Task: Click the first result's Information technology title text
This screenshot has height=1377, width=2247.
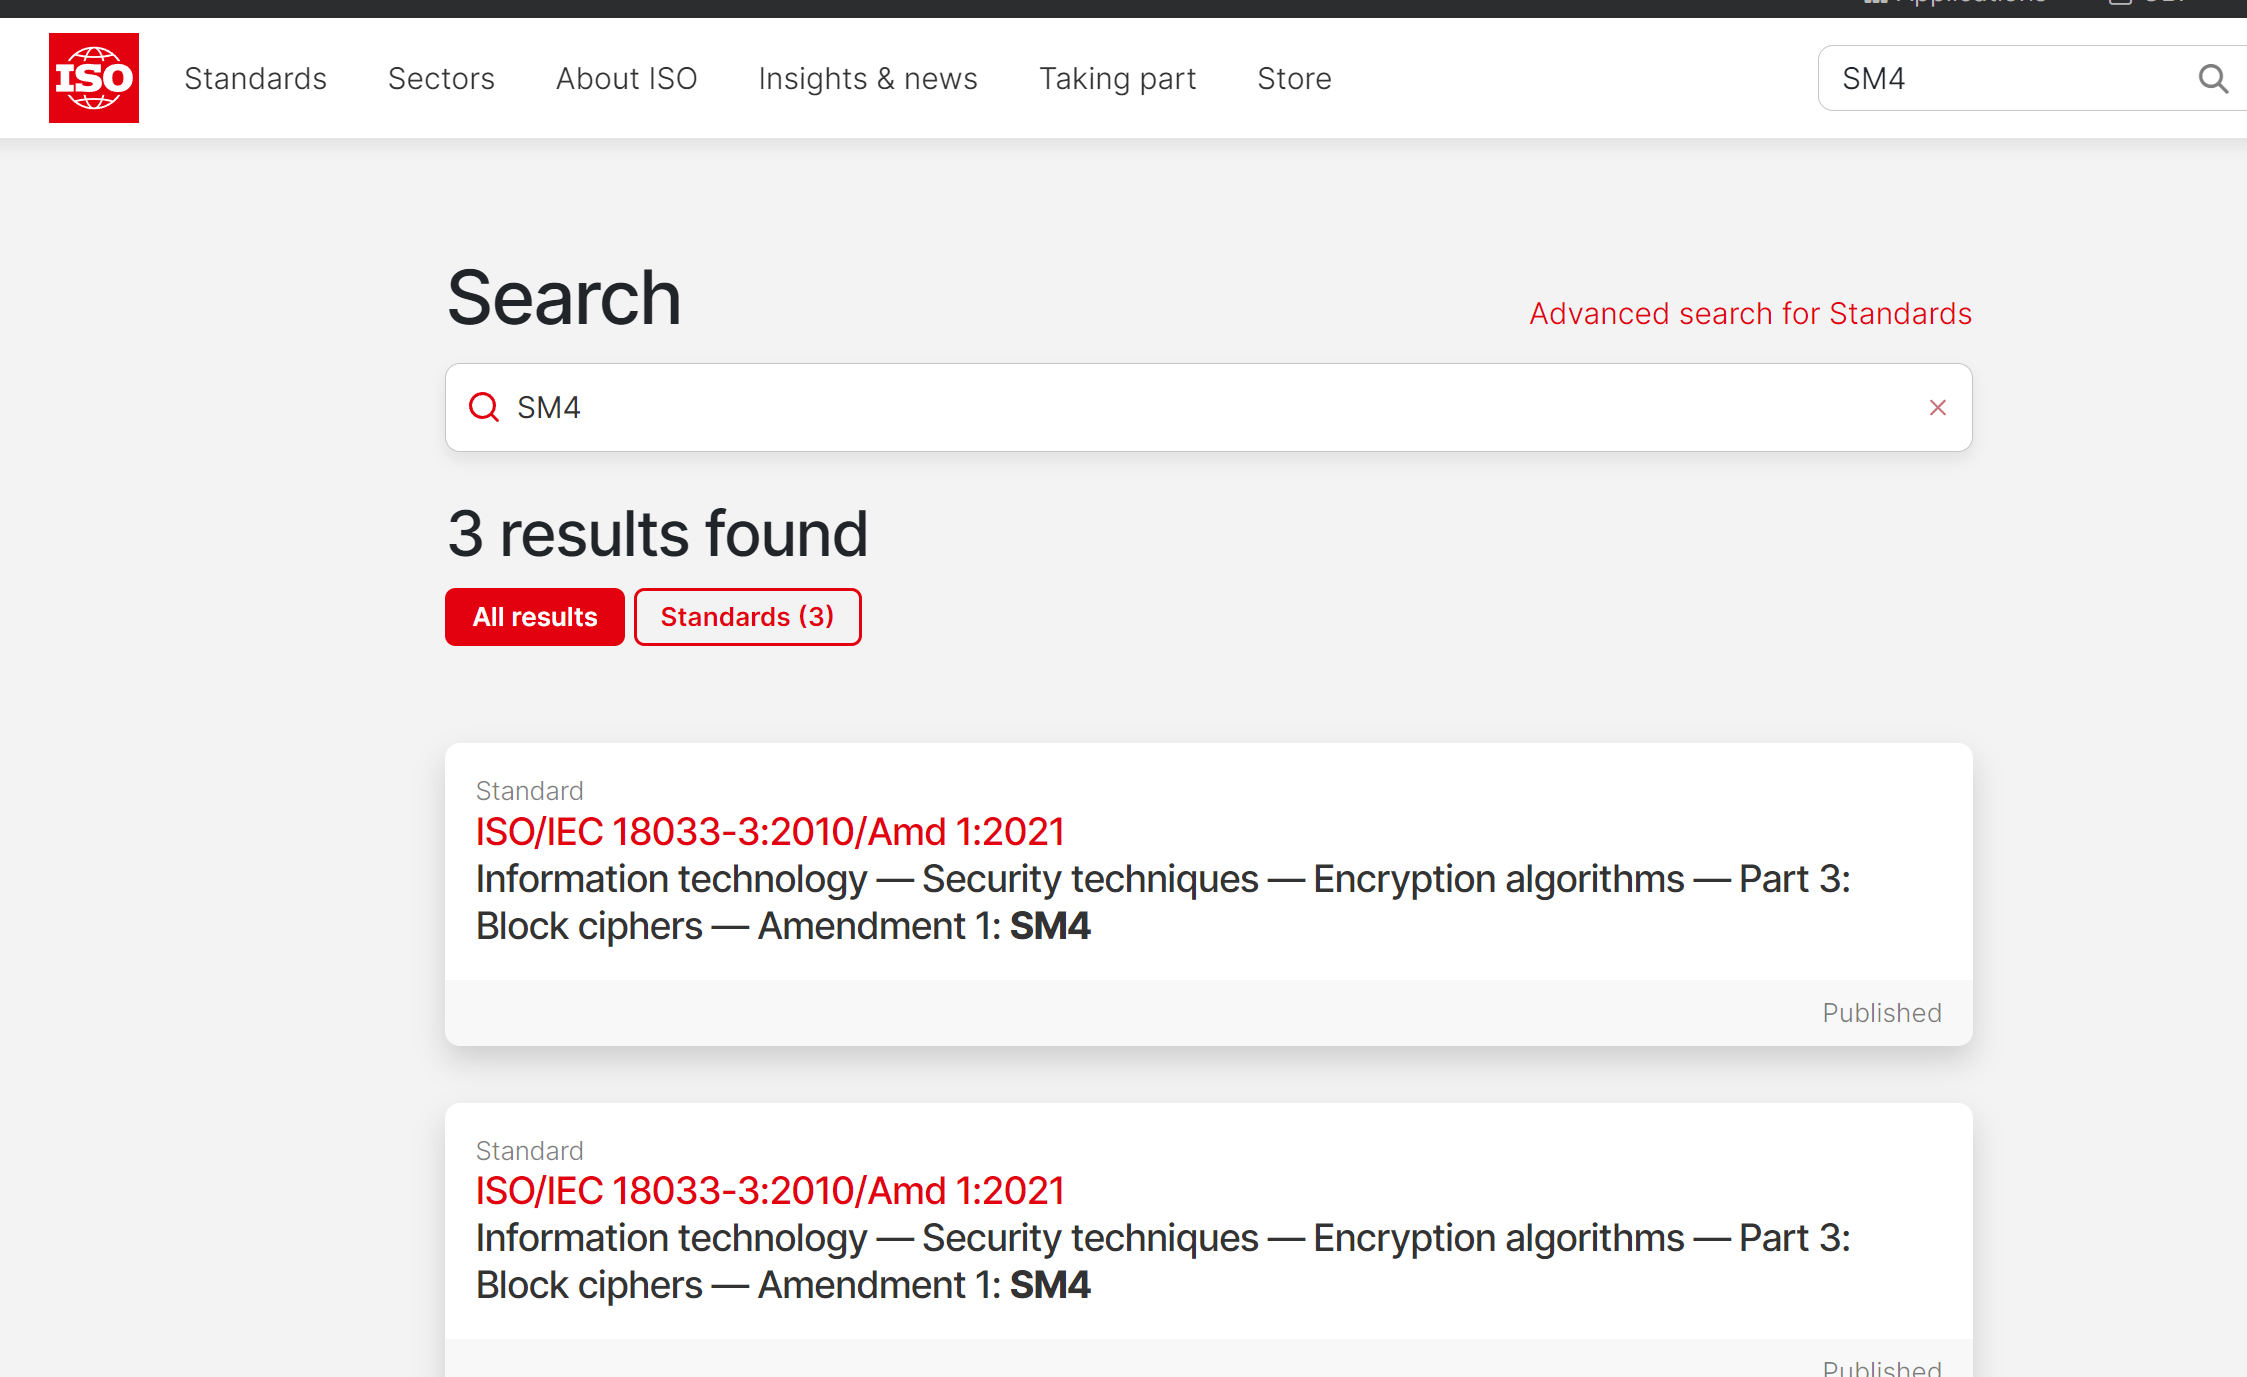Action: point(1163,902)
